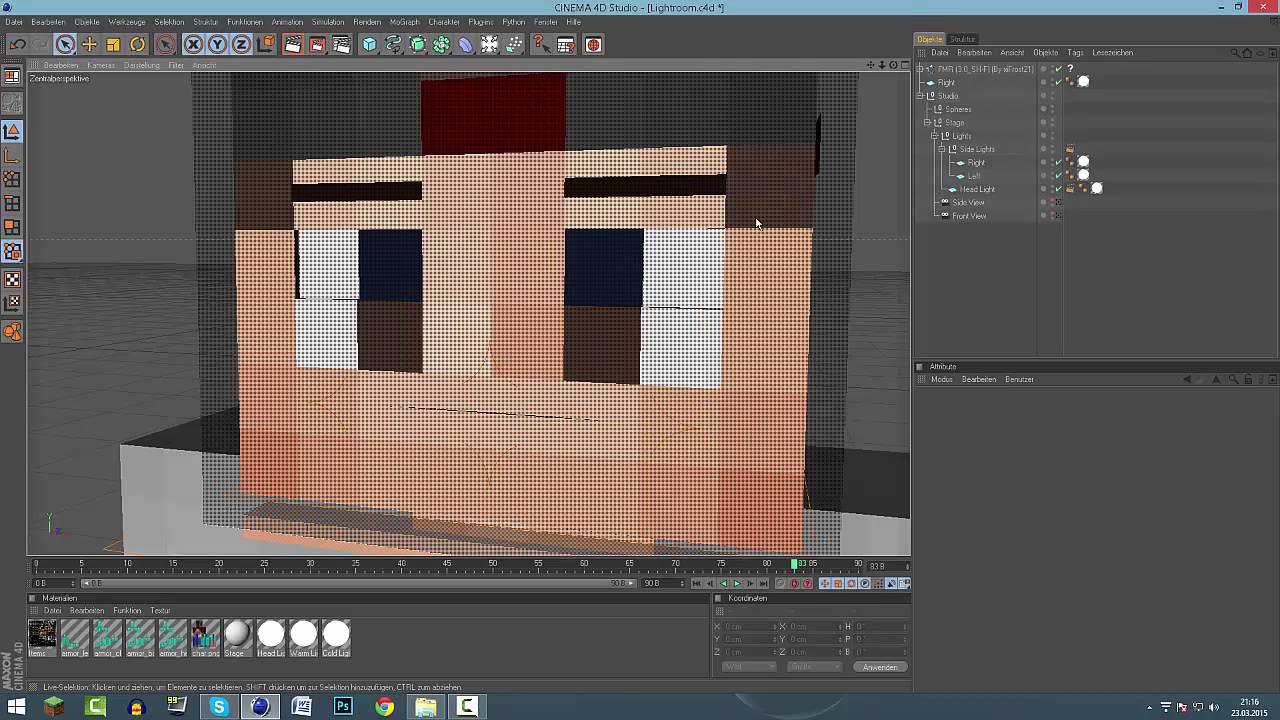Activate the Scale tool

pos(113,45)
